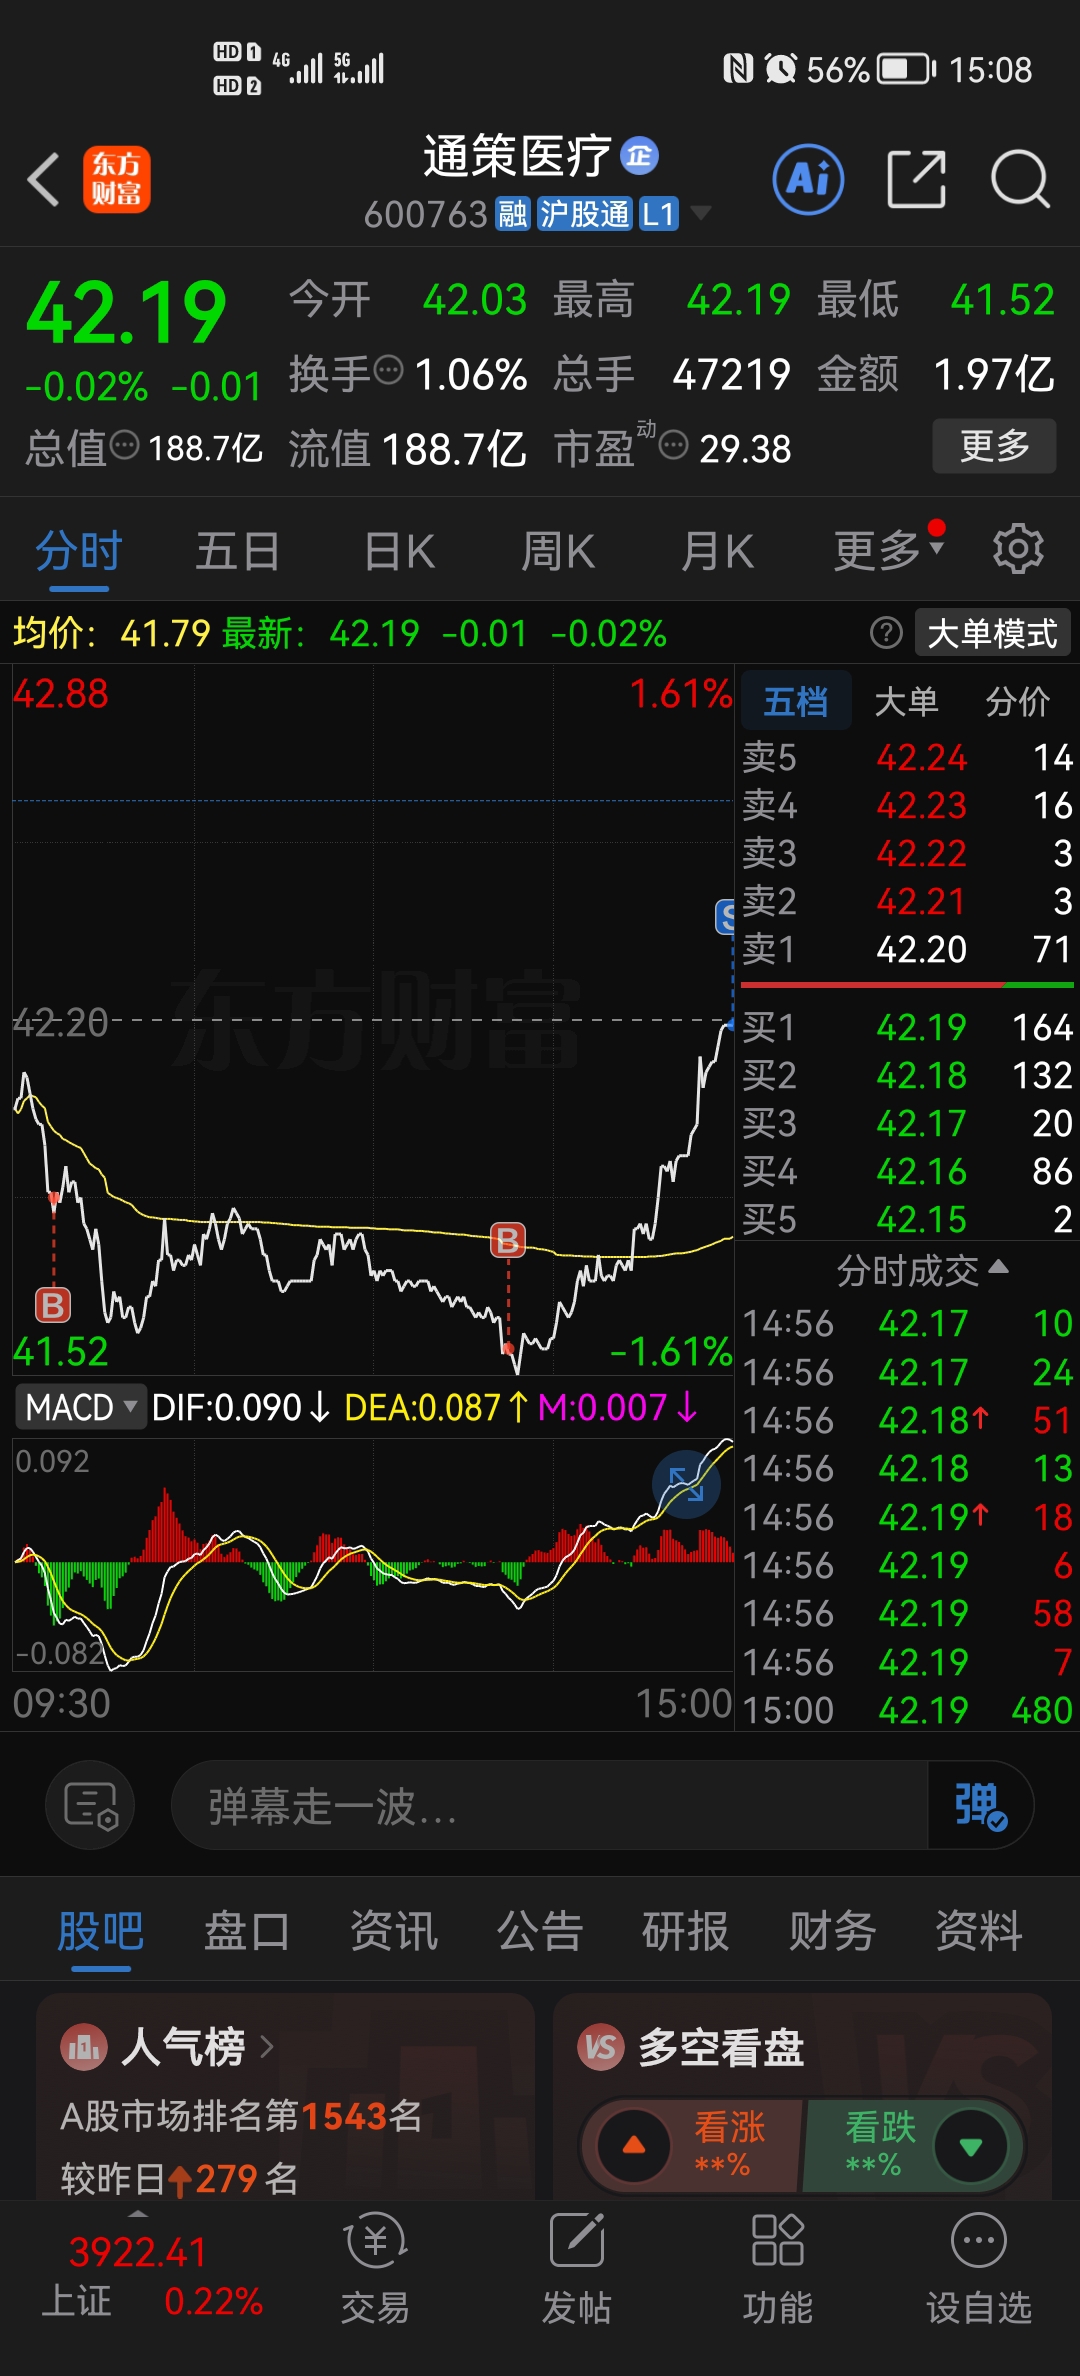This screenshot has width=1080, height=2376.
Task: Tap the 人气榜 bar chart icon
Action: [84, 2047]
